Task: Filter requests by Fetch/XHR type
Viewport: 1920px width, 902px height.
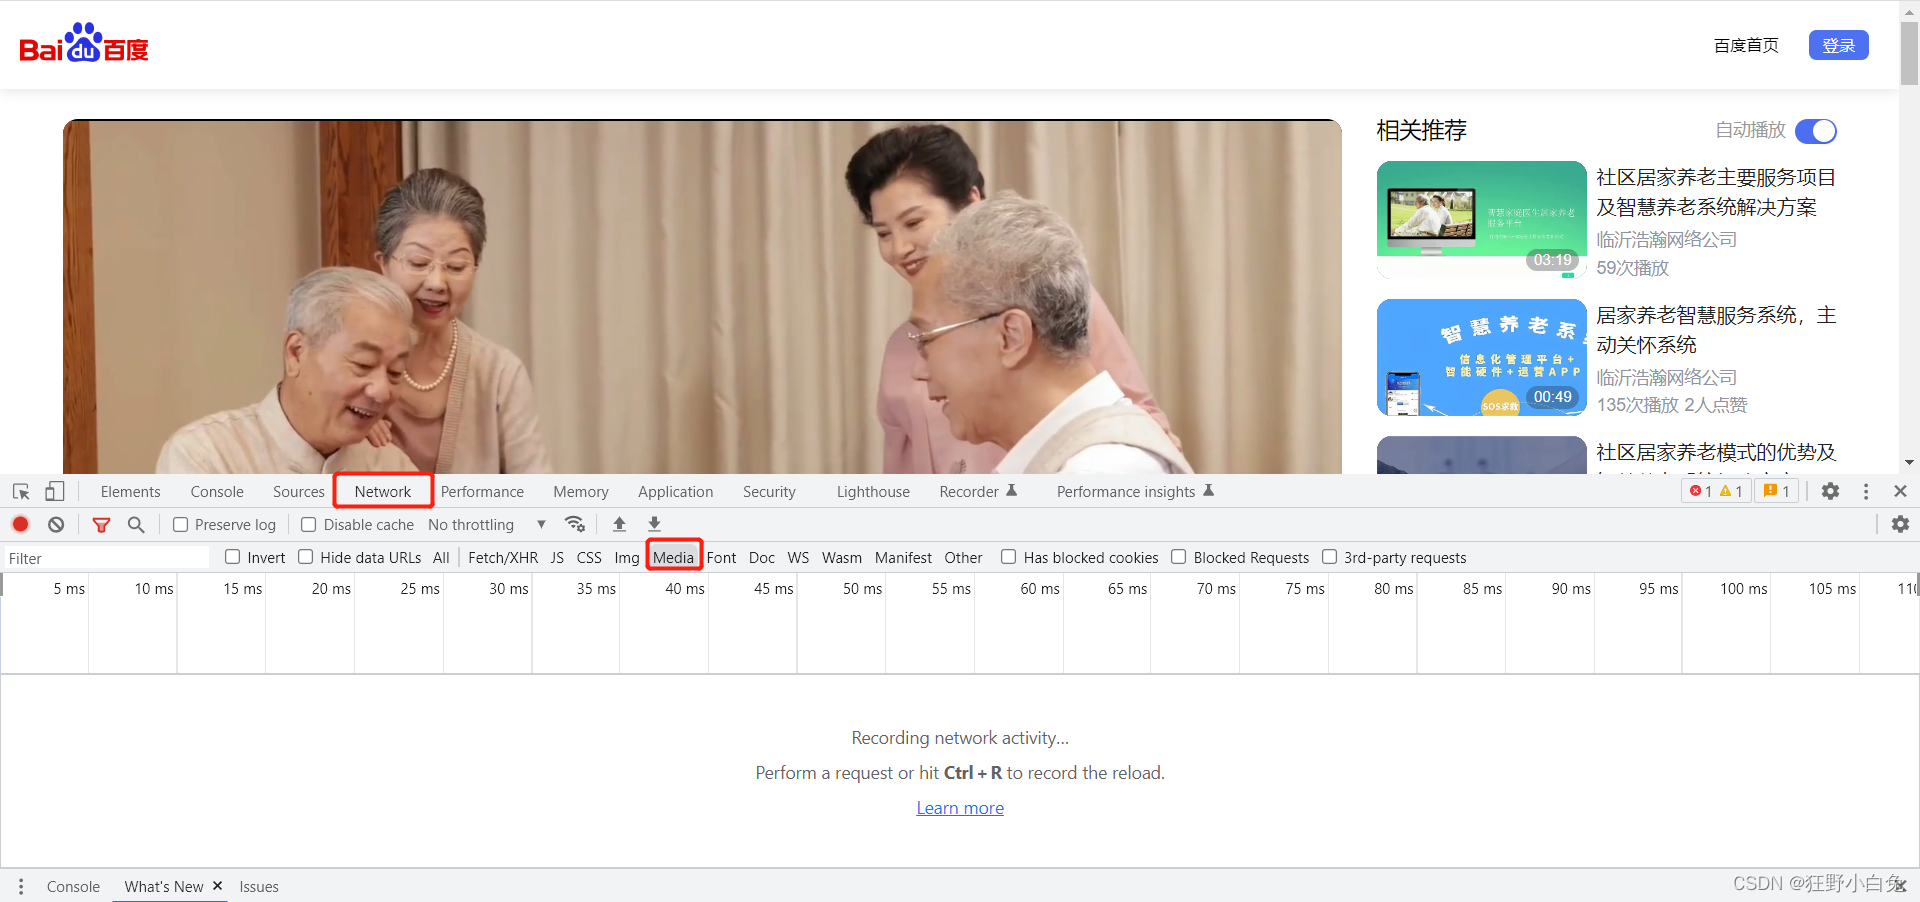Action: (503, 557)
